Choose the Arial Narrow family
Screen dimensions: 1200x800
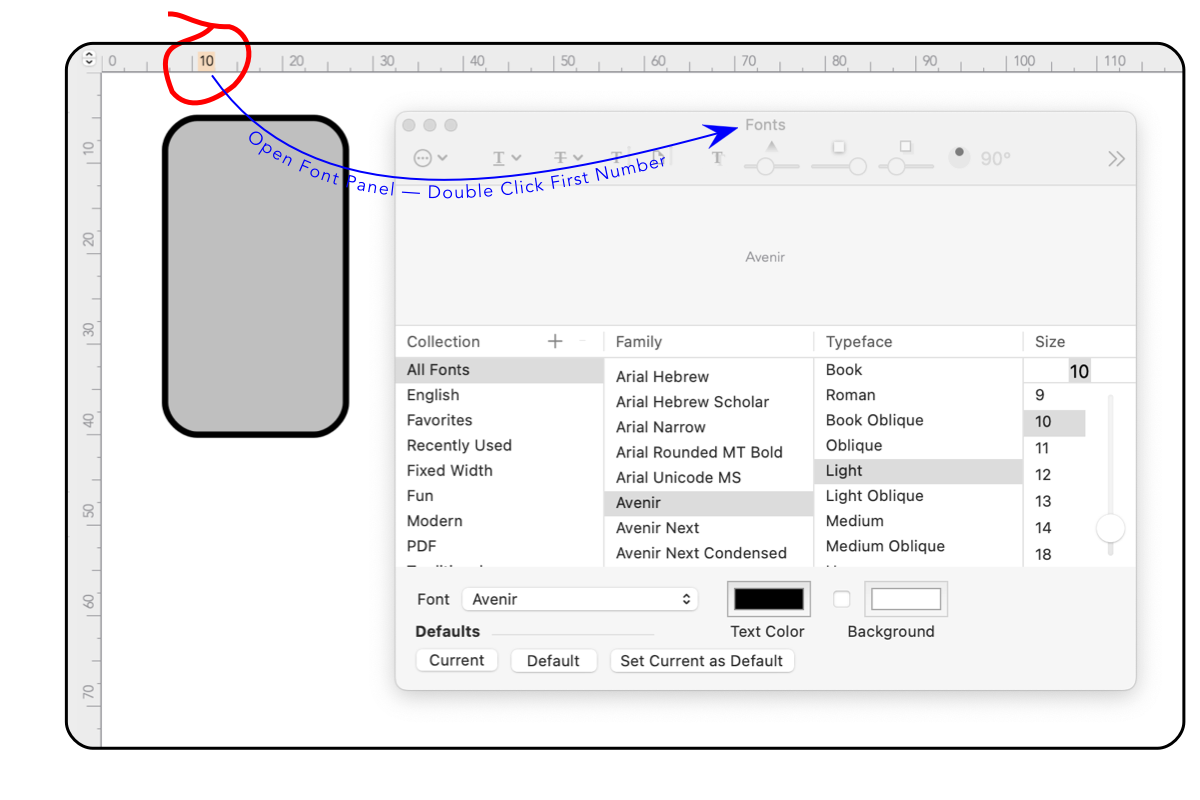[x=709, y=427]
